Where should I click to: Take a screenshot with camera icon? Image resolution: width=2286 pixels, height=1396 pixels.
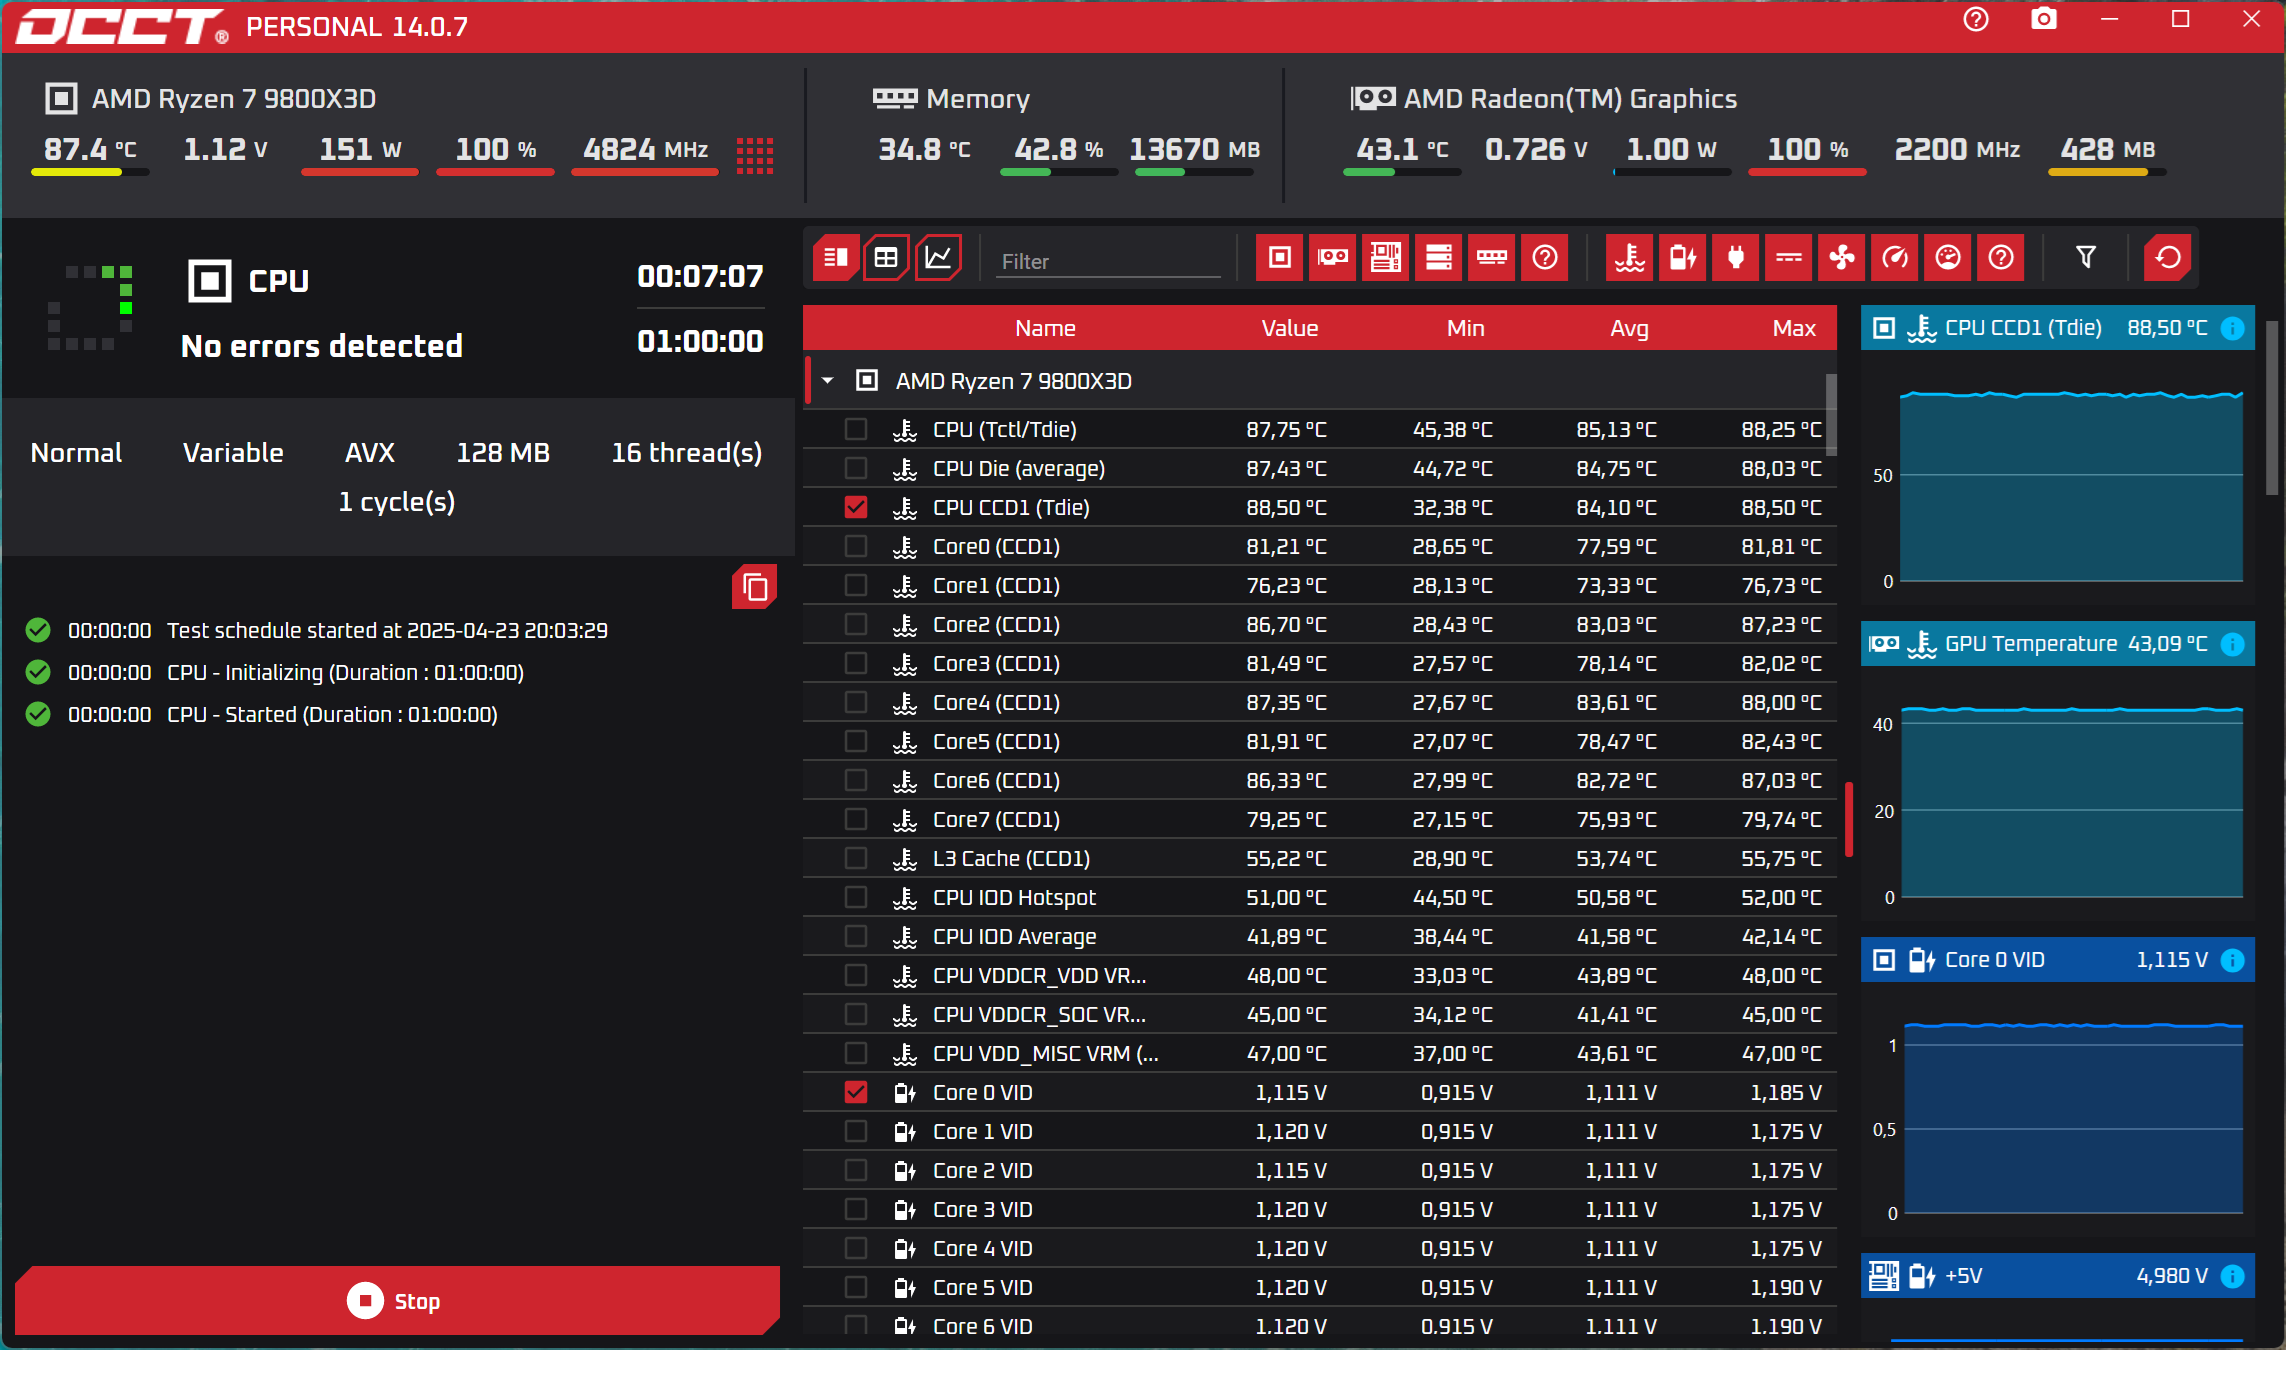click(2044, 20)
